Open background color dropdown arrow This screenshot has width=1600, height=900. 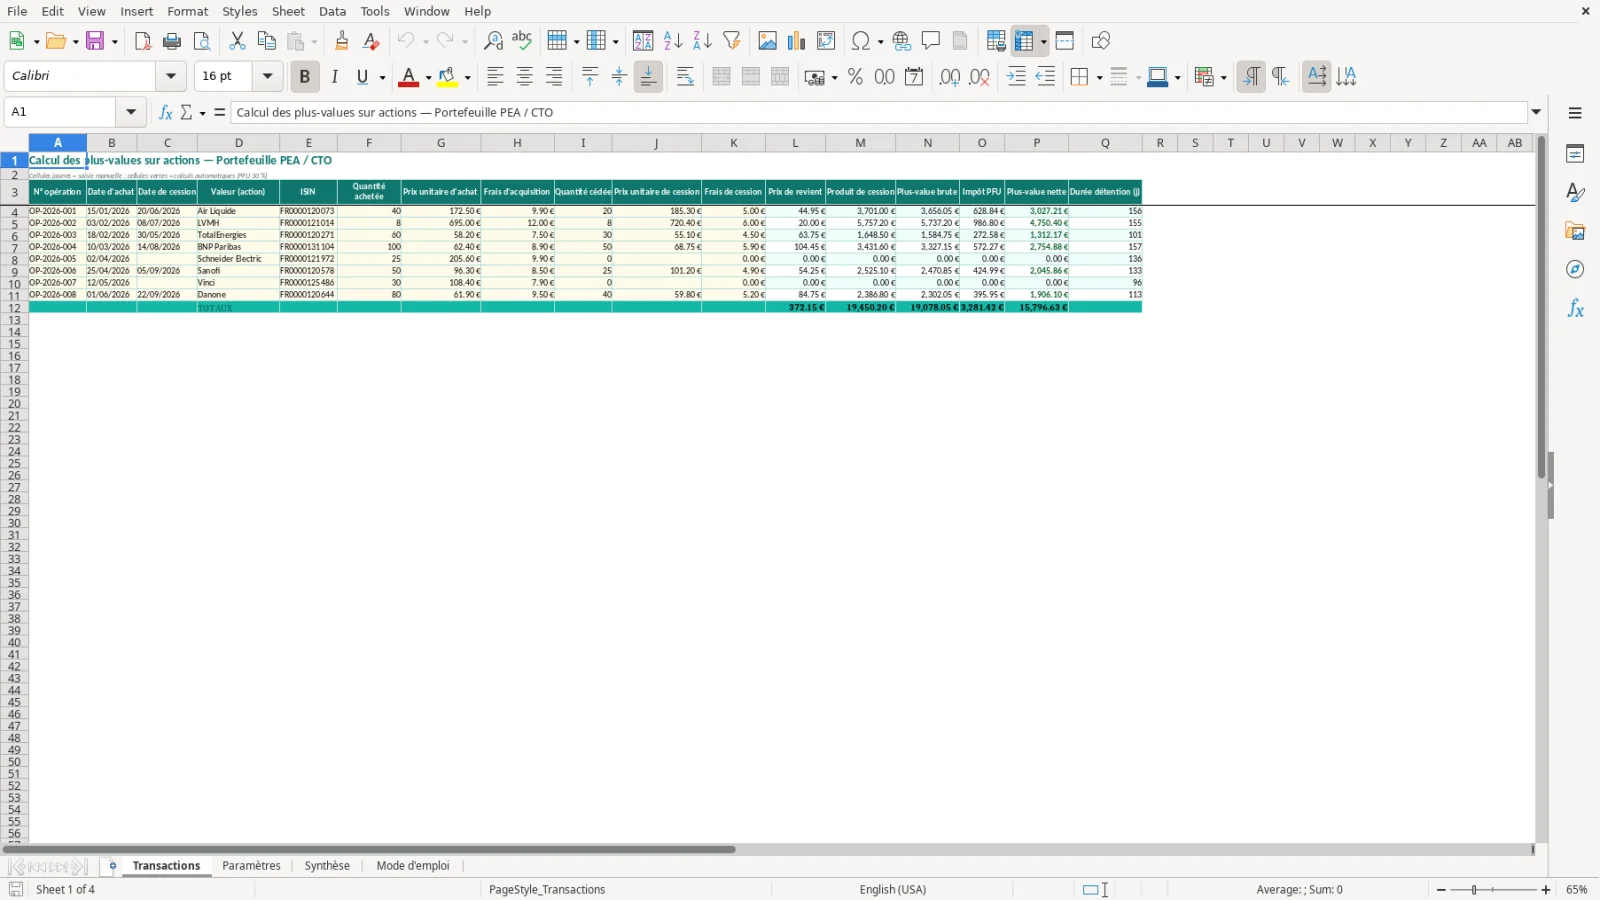click(467, 78)
